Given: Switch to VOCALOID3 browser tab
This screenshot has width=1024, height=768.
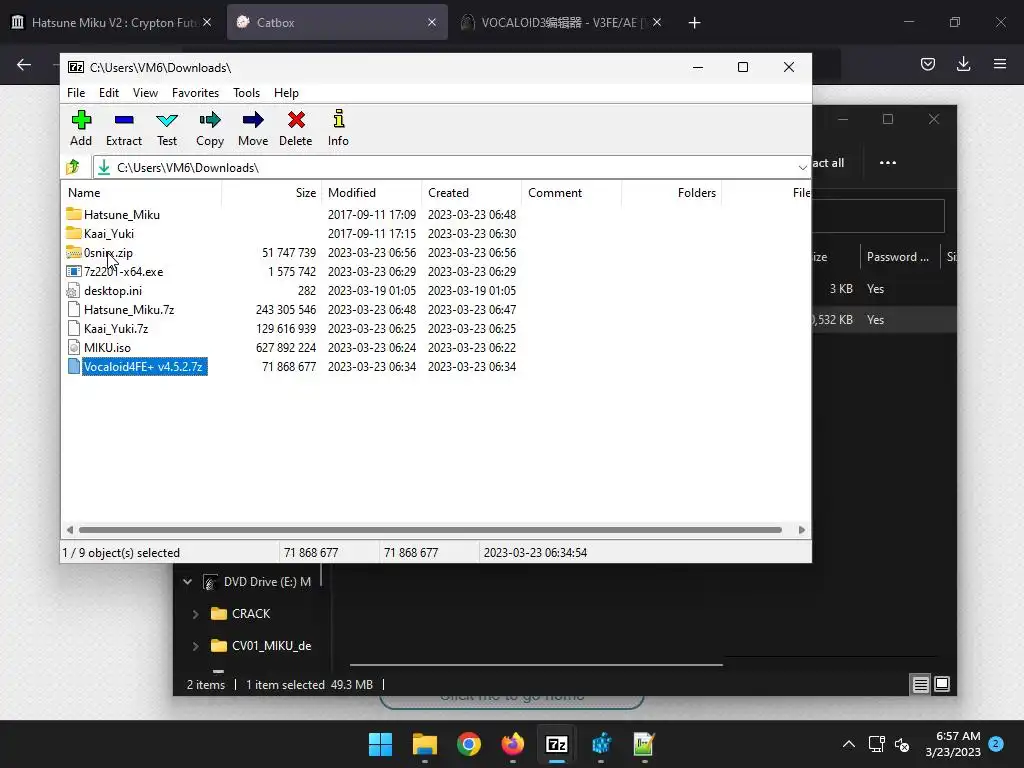Looking at the screenshot, I should point(560,22).
